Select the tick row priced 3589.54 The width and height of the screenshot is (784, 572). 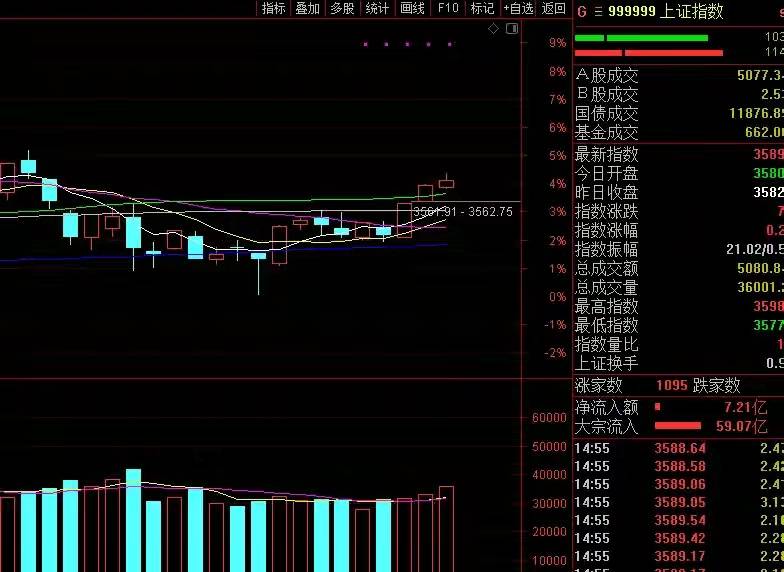pyautogui.click(x=678, y=520)
